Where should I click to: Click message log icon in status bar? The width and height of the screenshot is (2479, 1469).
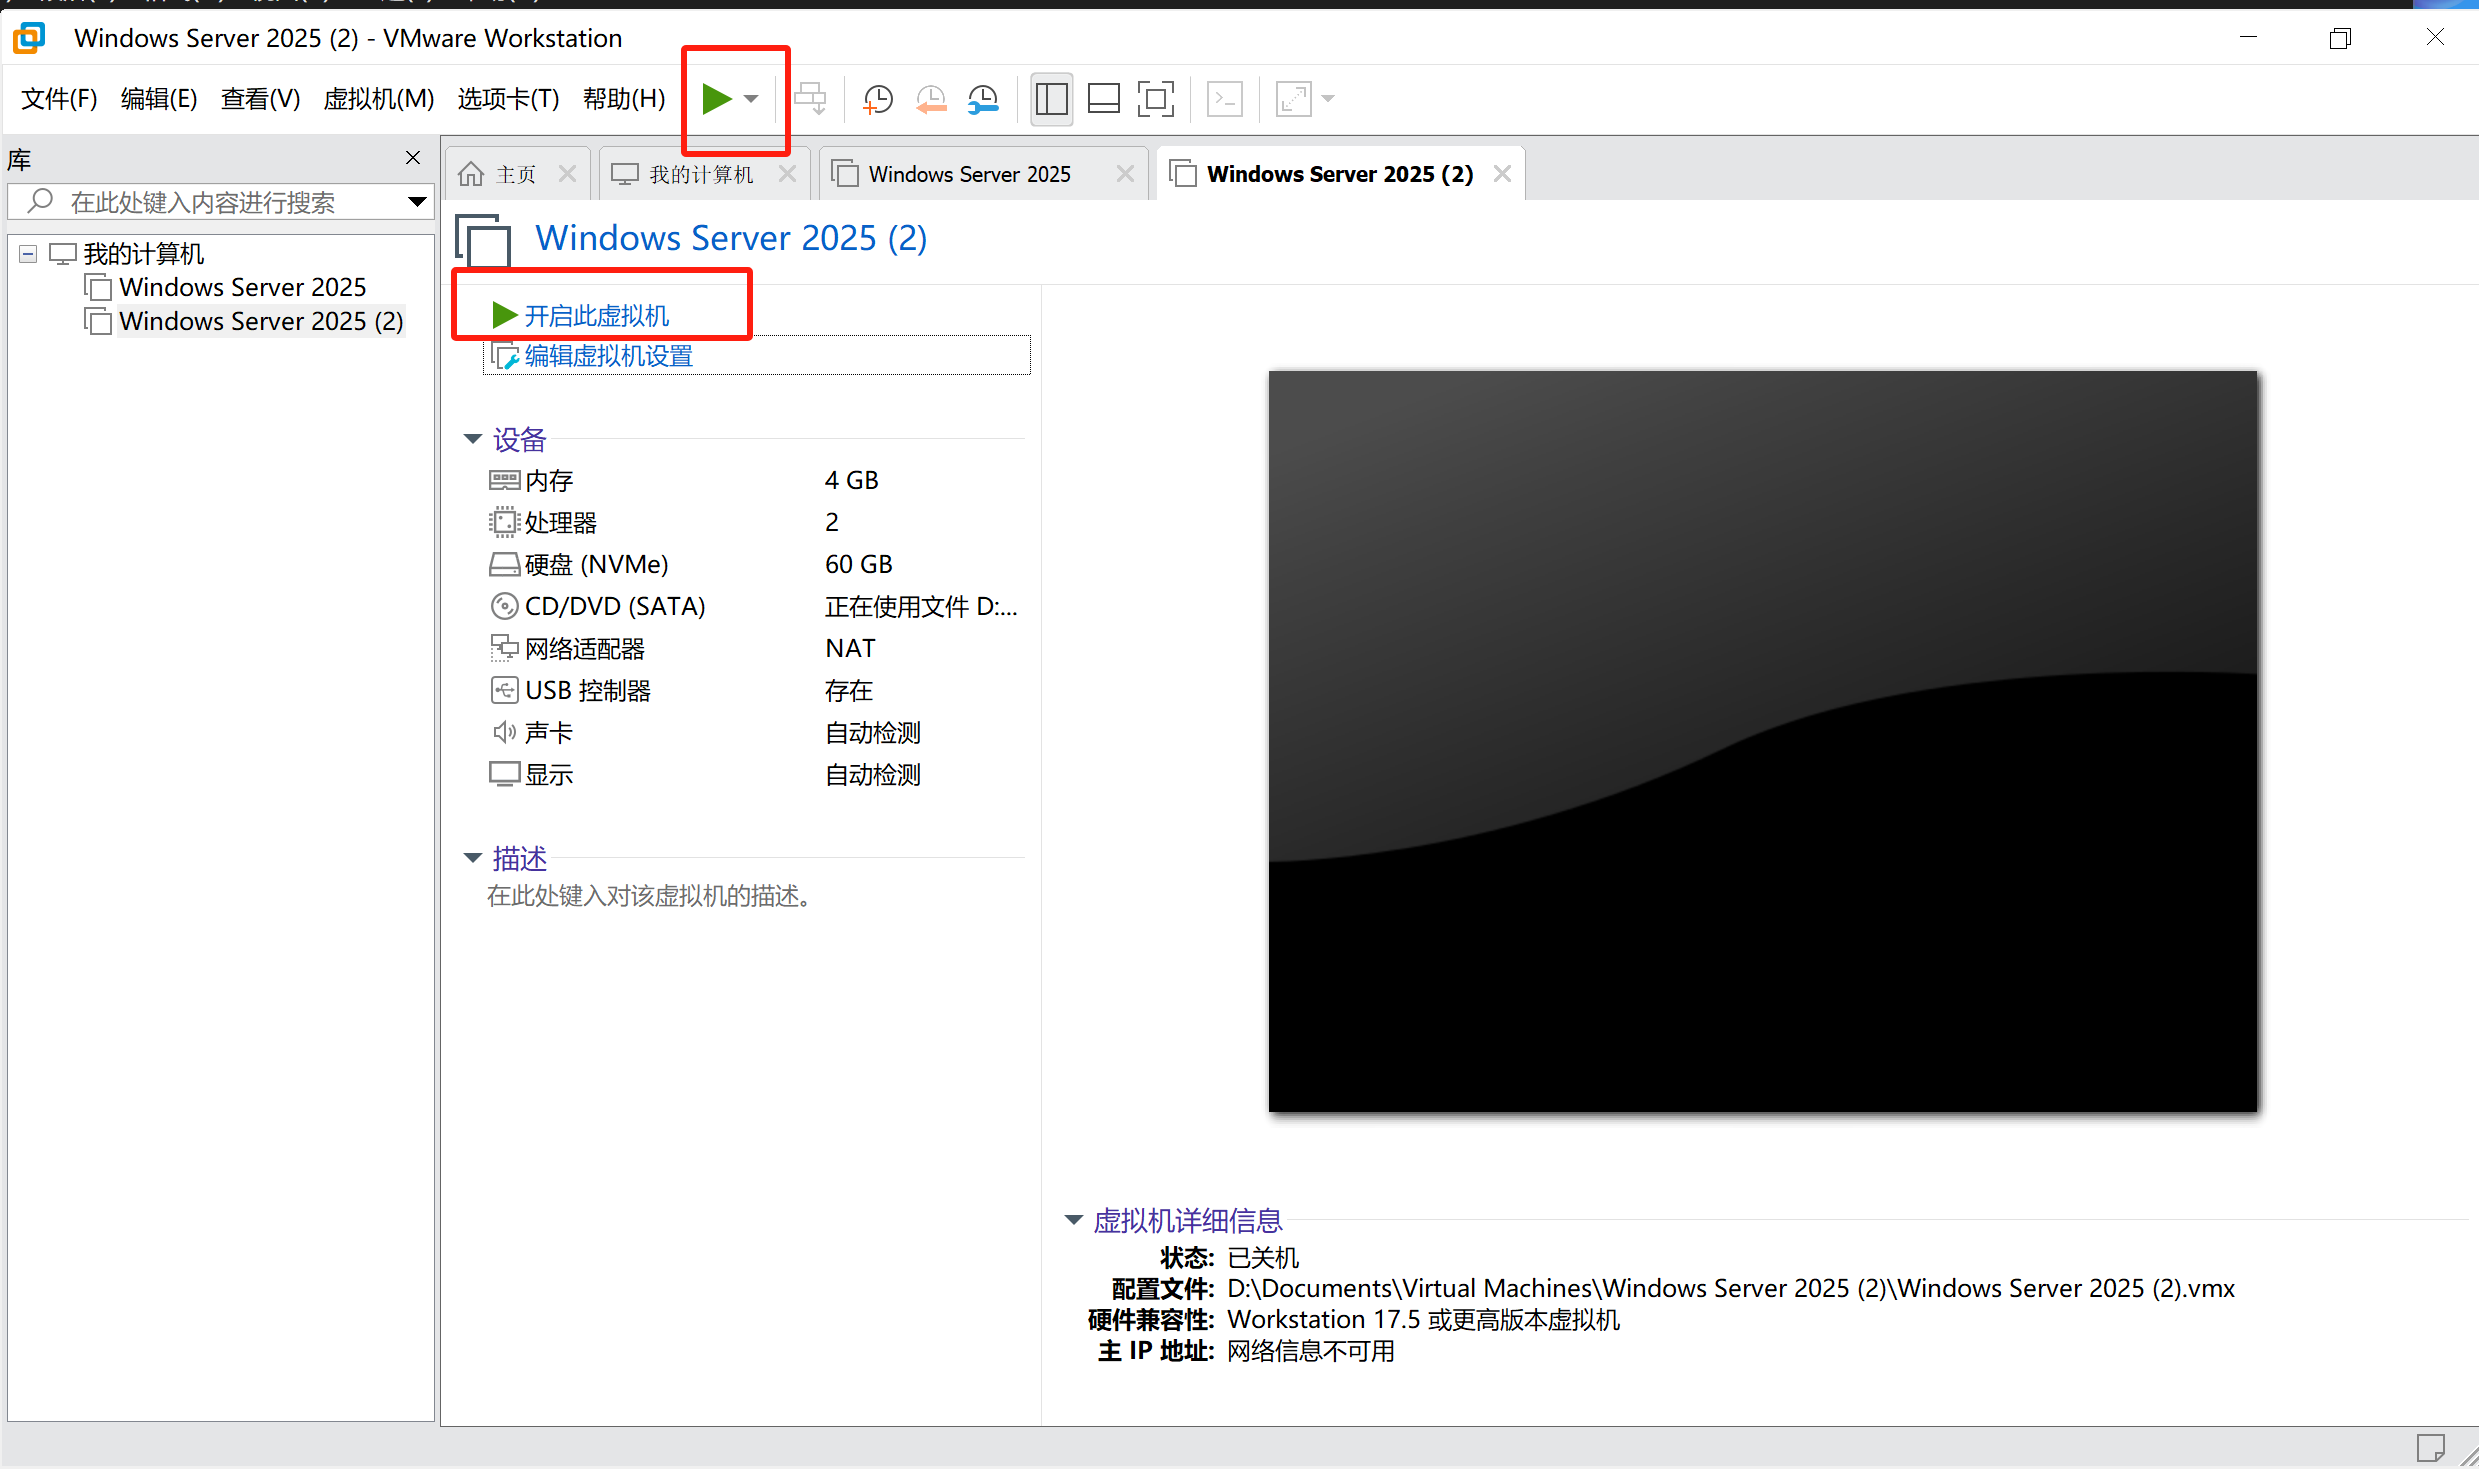point(2430,1447)
